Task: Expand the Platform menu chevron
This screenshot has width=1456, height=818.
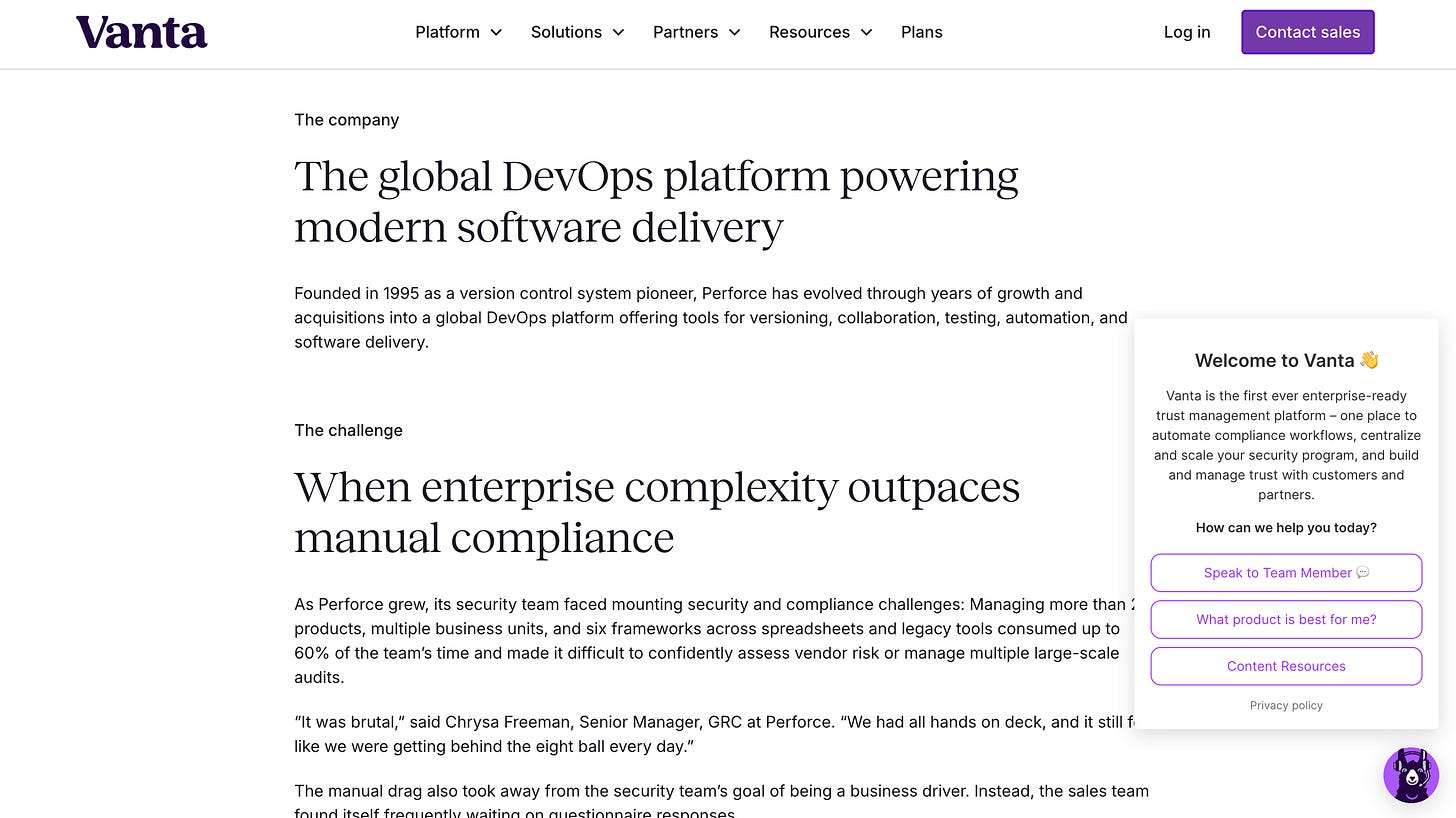Action: pyautogui.click(x=496, y=32)
